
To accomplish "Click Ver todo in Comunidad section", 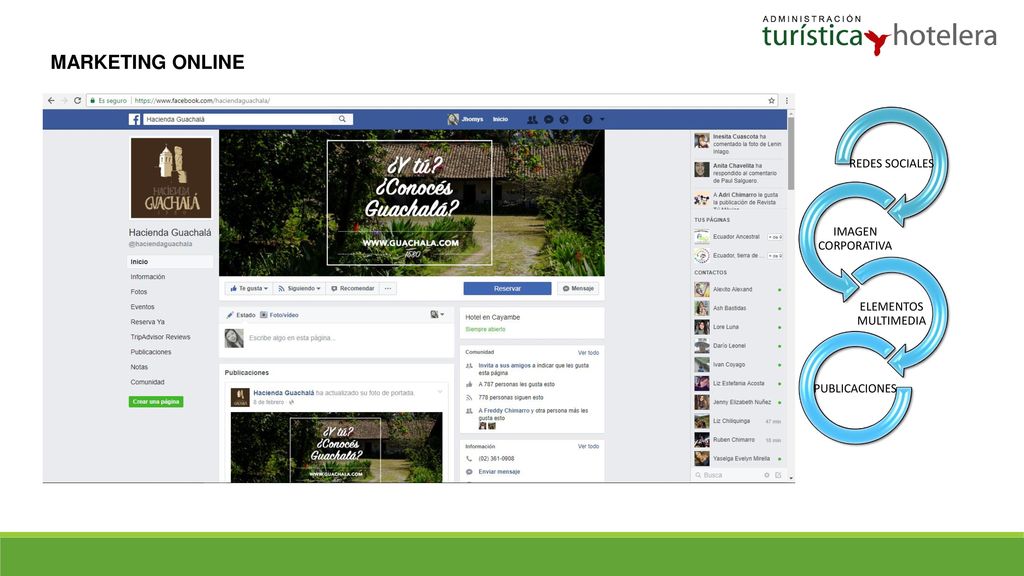I will click(588, 353).
